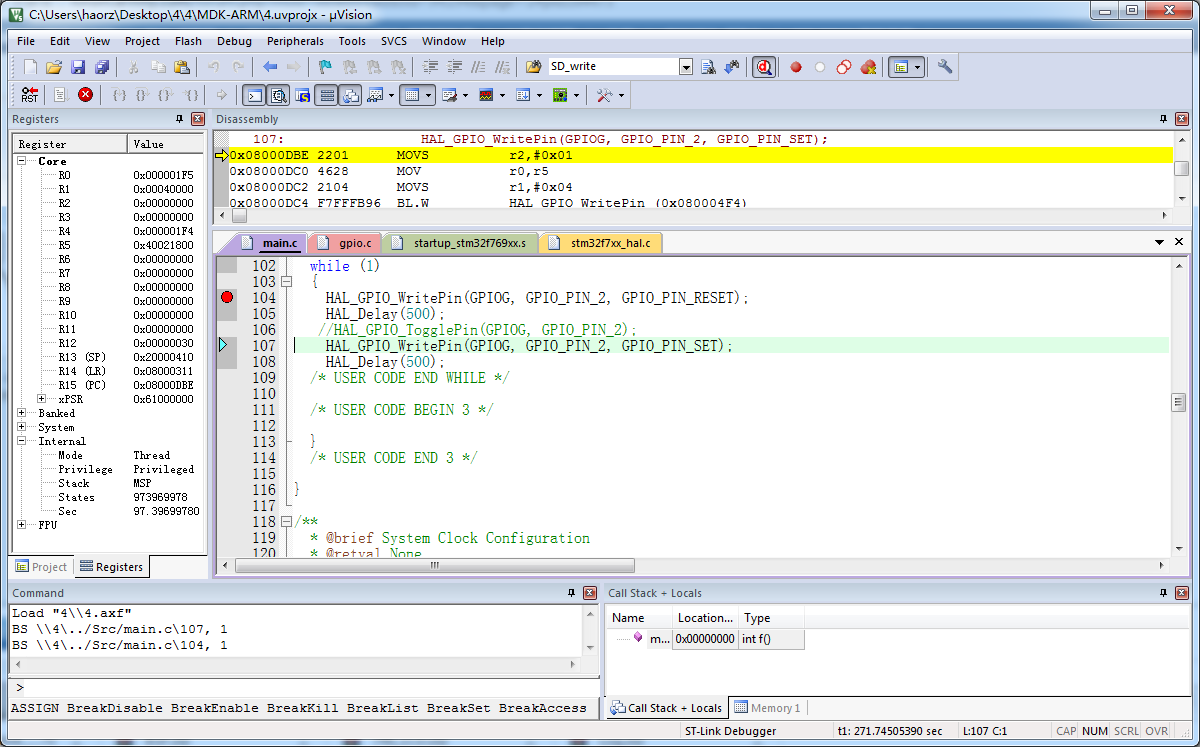Expand the System register group

pyautogui.click(x=22, y=427)
